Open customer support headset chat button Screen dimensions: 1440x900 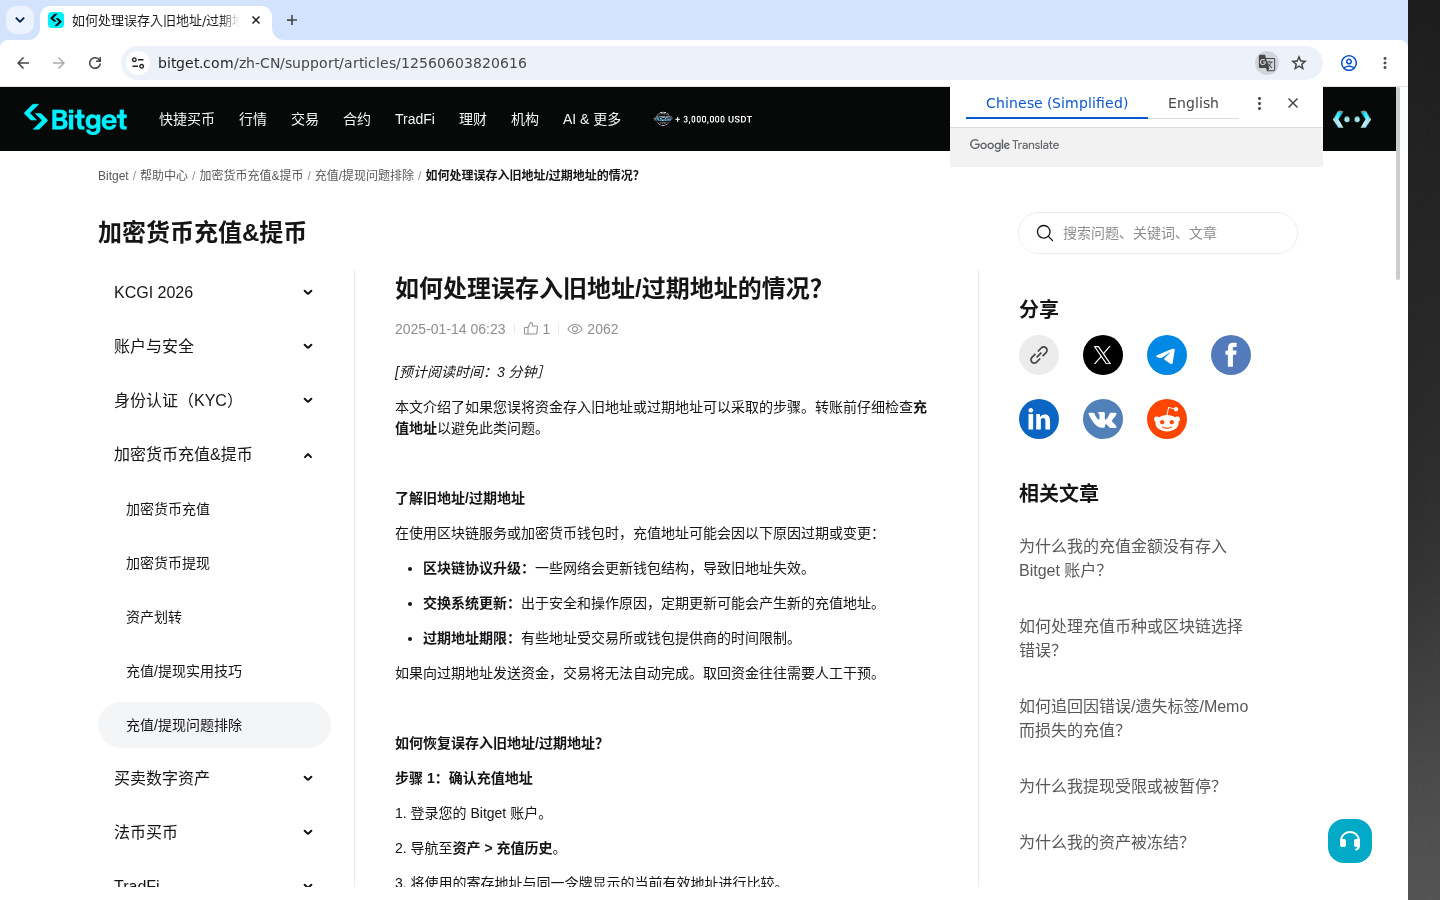[x=1350, y=841]
